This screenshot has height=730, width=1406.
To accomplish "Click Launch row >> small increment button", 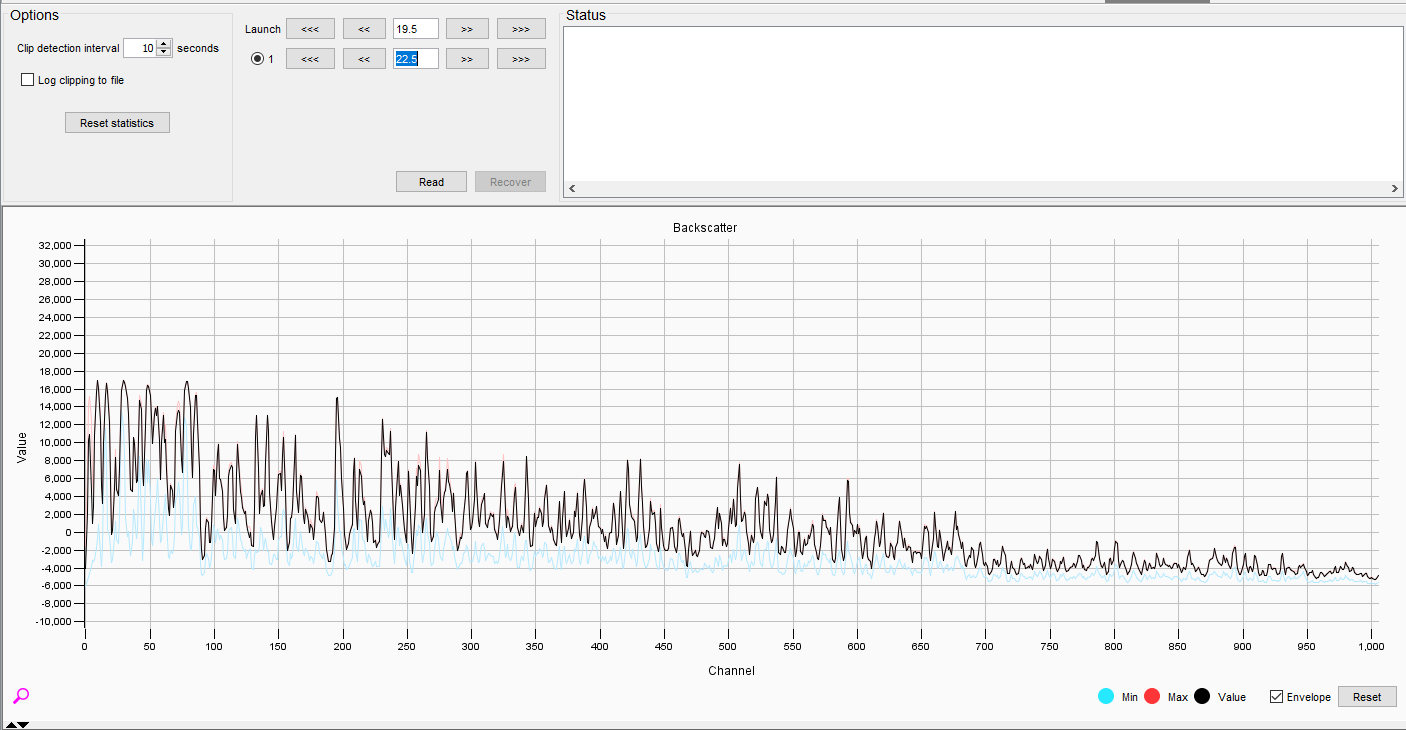I will pos(467,29).
